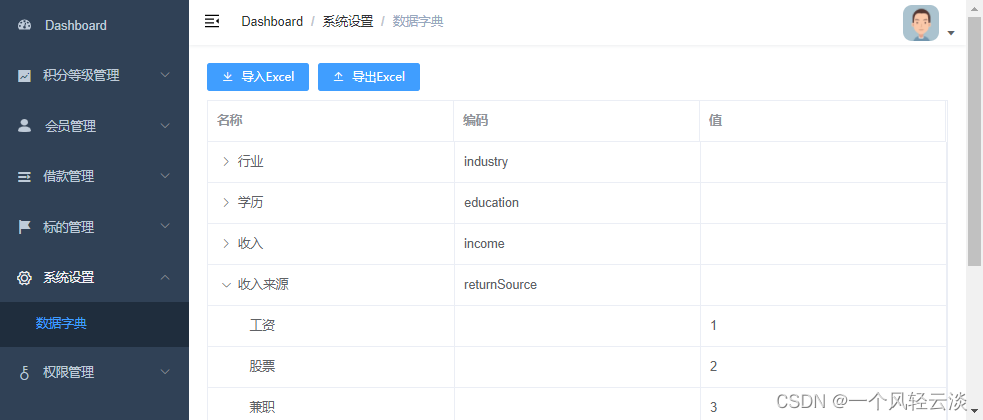
Task: Click the 行业 name text
Action: tap(251, 162)
